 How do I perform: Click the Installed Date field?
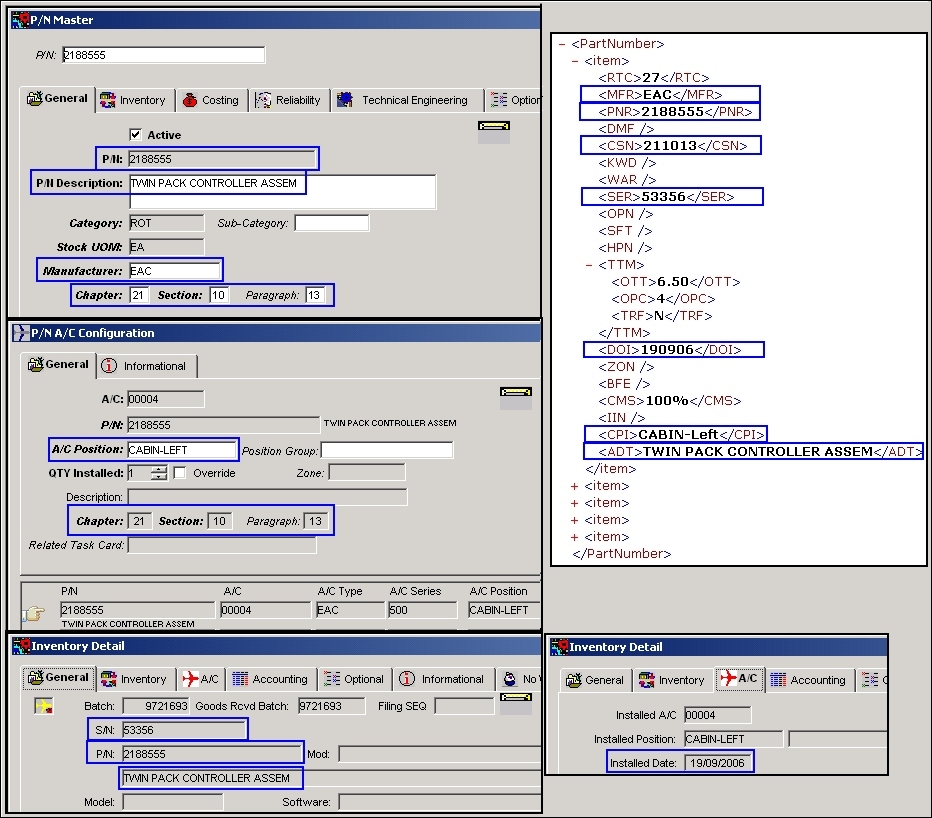click(x=717, y=763)
